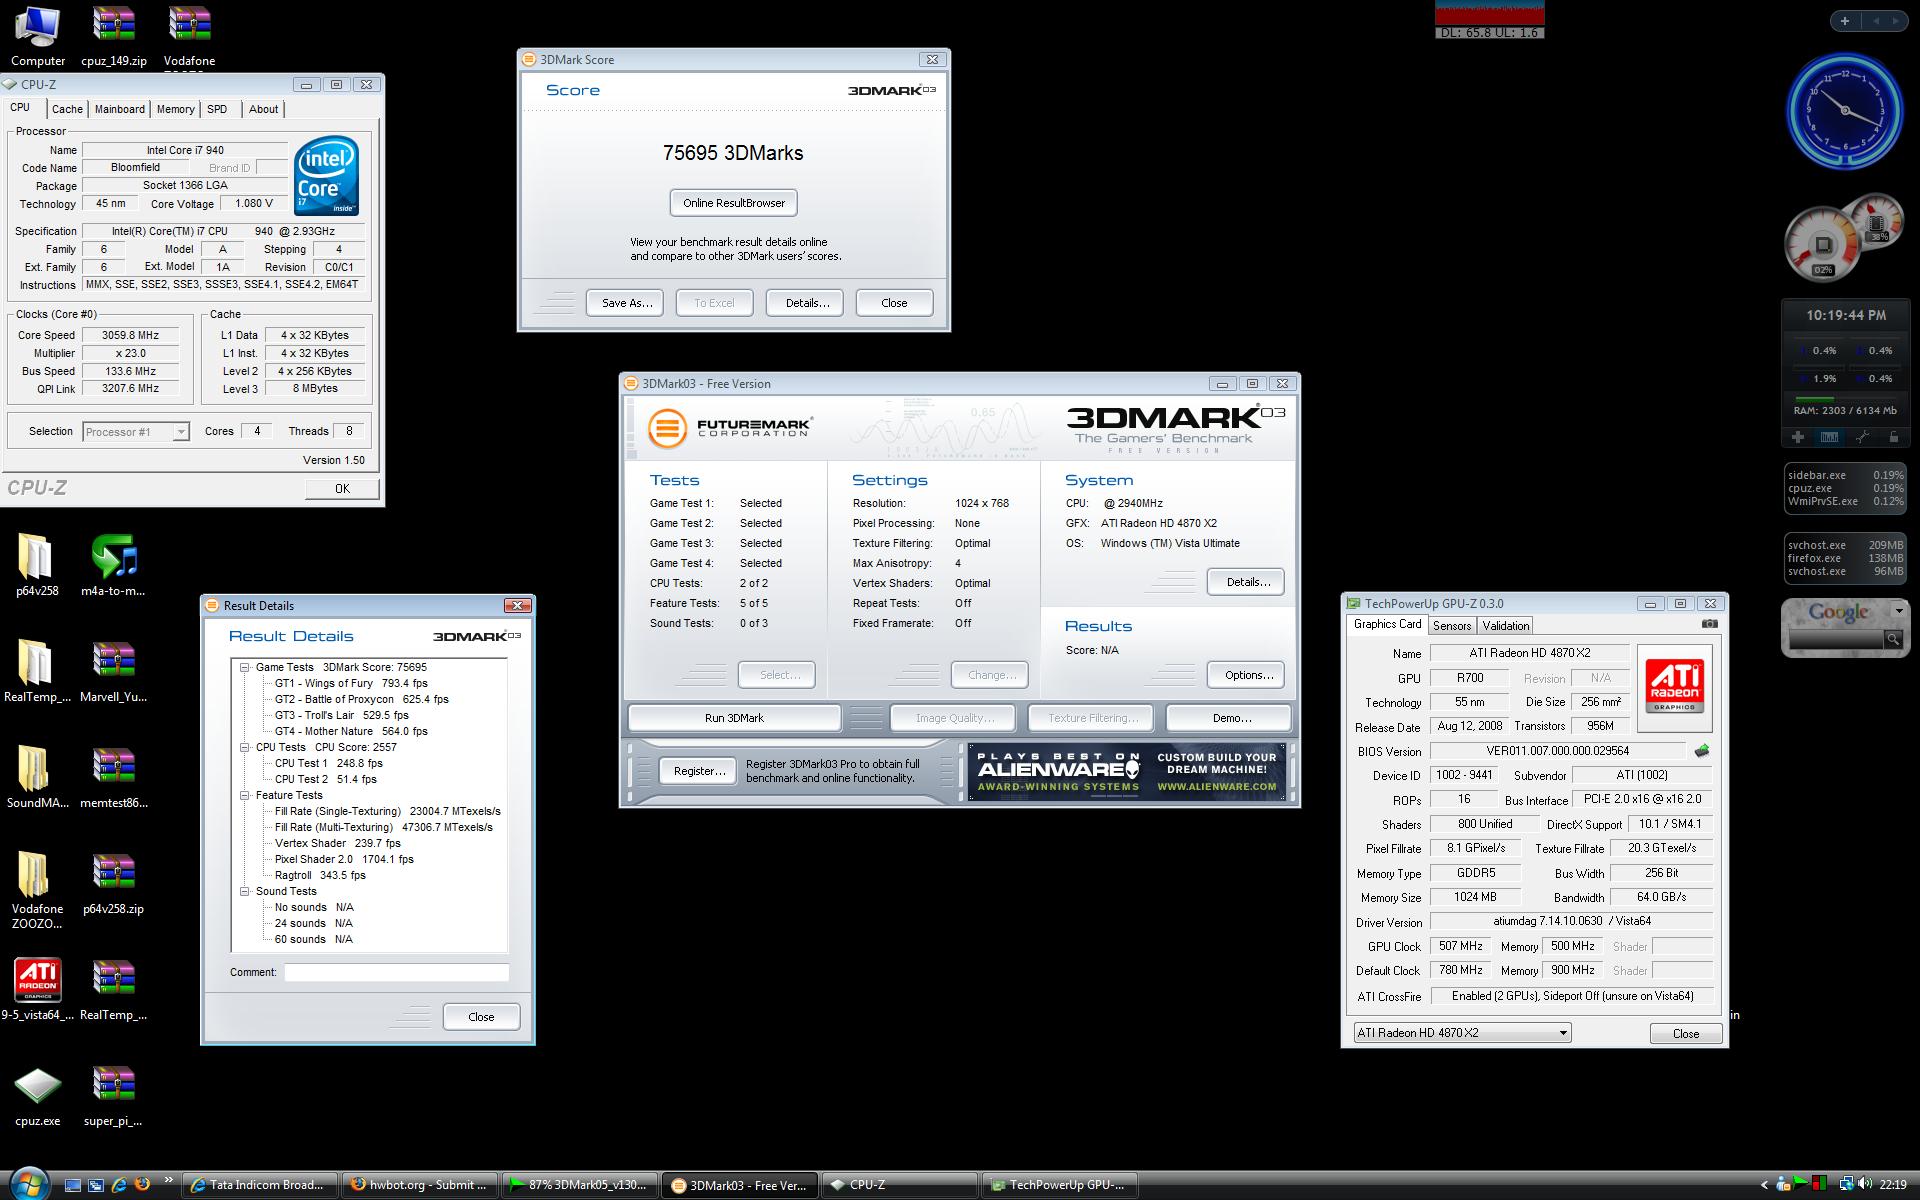Switch to the Mainboard tab in CPU-Z

[x=120, y=109]
